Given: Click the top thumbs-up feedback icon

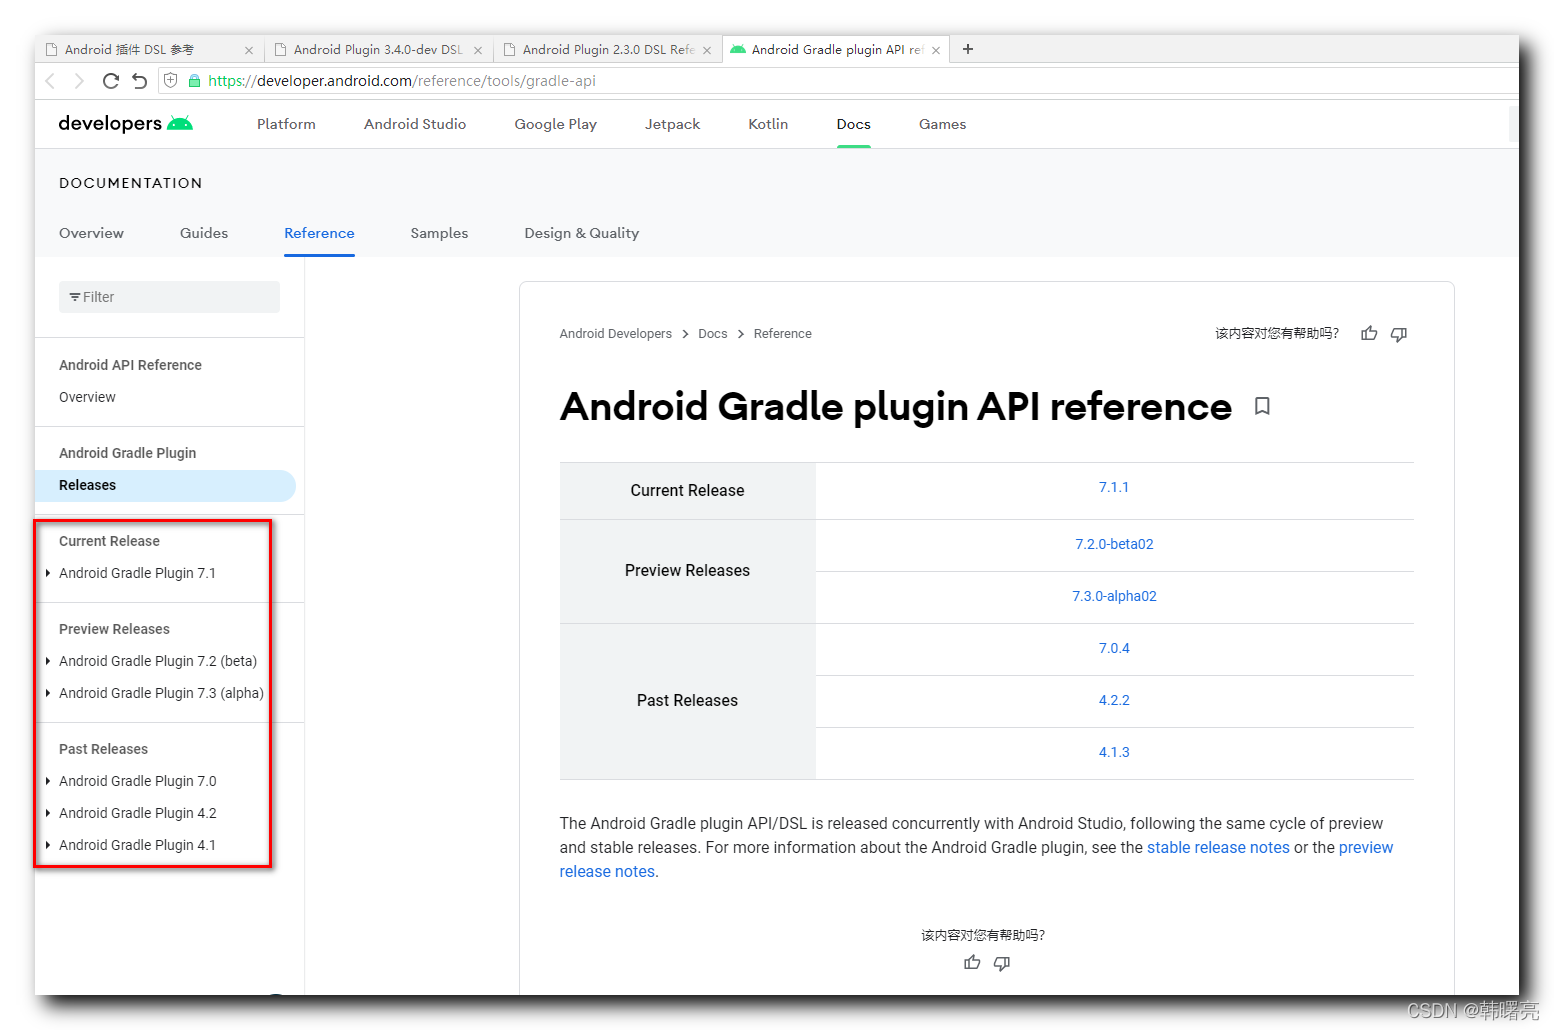Looking at the screenshot, I should pyautogui.click(x=1369, y=334).
